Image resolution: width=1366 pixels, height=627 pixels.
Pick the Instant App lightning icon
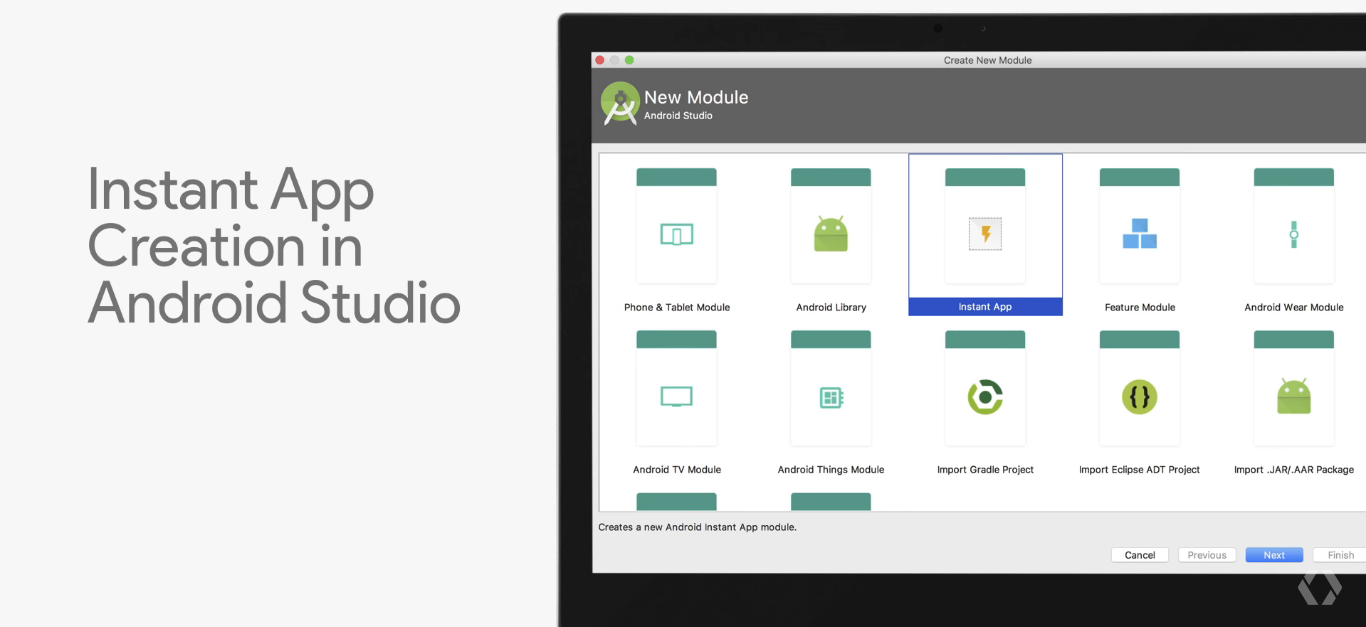[x=985, y=234]
